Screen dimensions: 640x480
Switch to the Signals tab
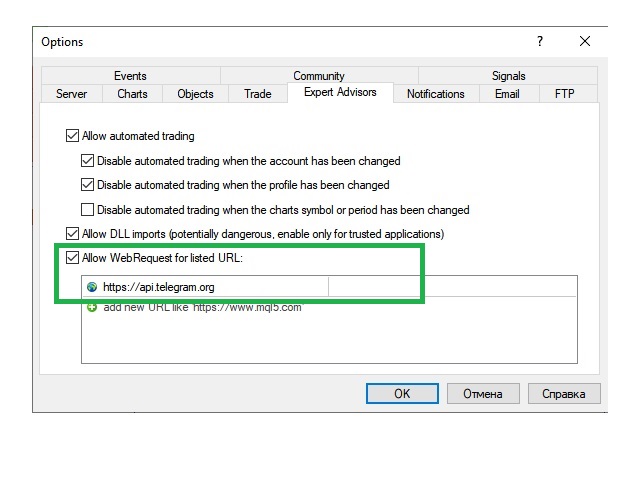pos(508,76)
